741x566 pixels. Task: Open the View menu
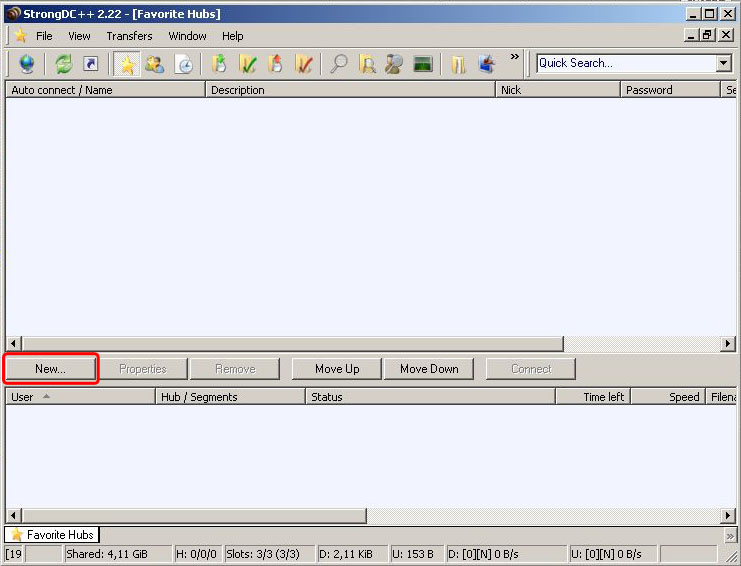tap(79, 36)
